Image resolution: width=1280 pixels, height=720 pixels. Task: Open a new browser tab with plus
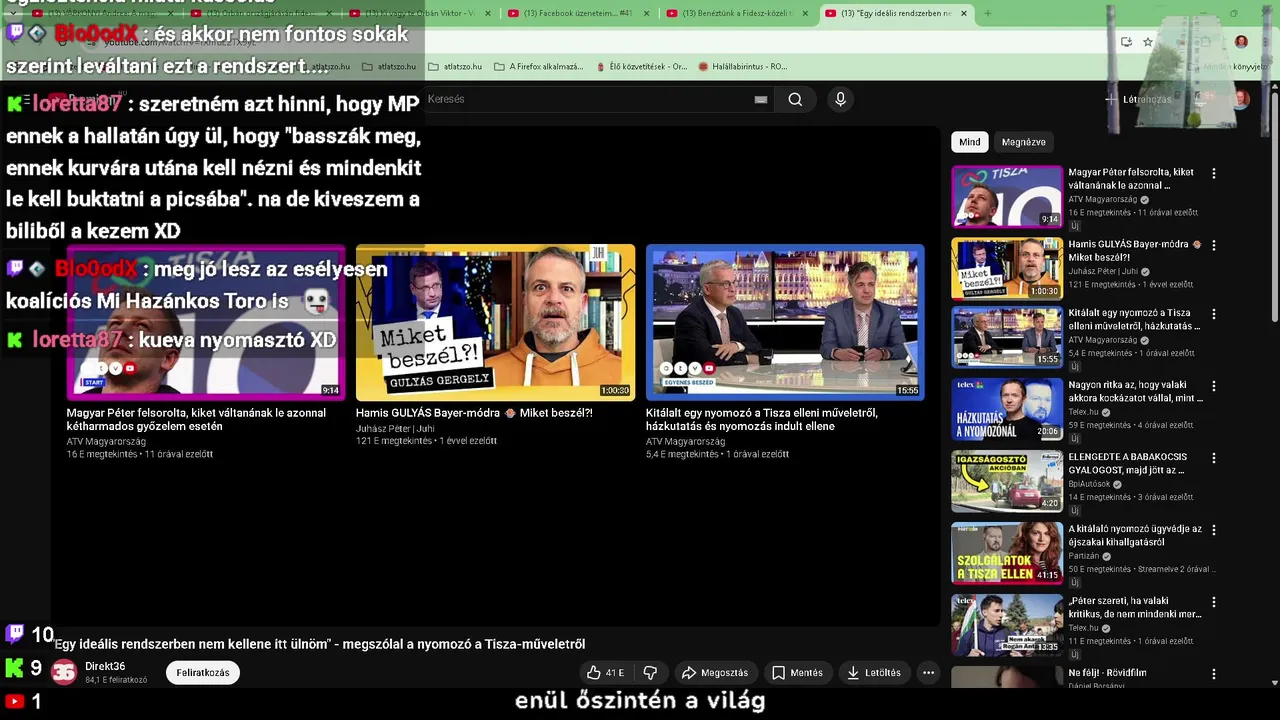pyautogui.click(x=987, y=13)
